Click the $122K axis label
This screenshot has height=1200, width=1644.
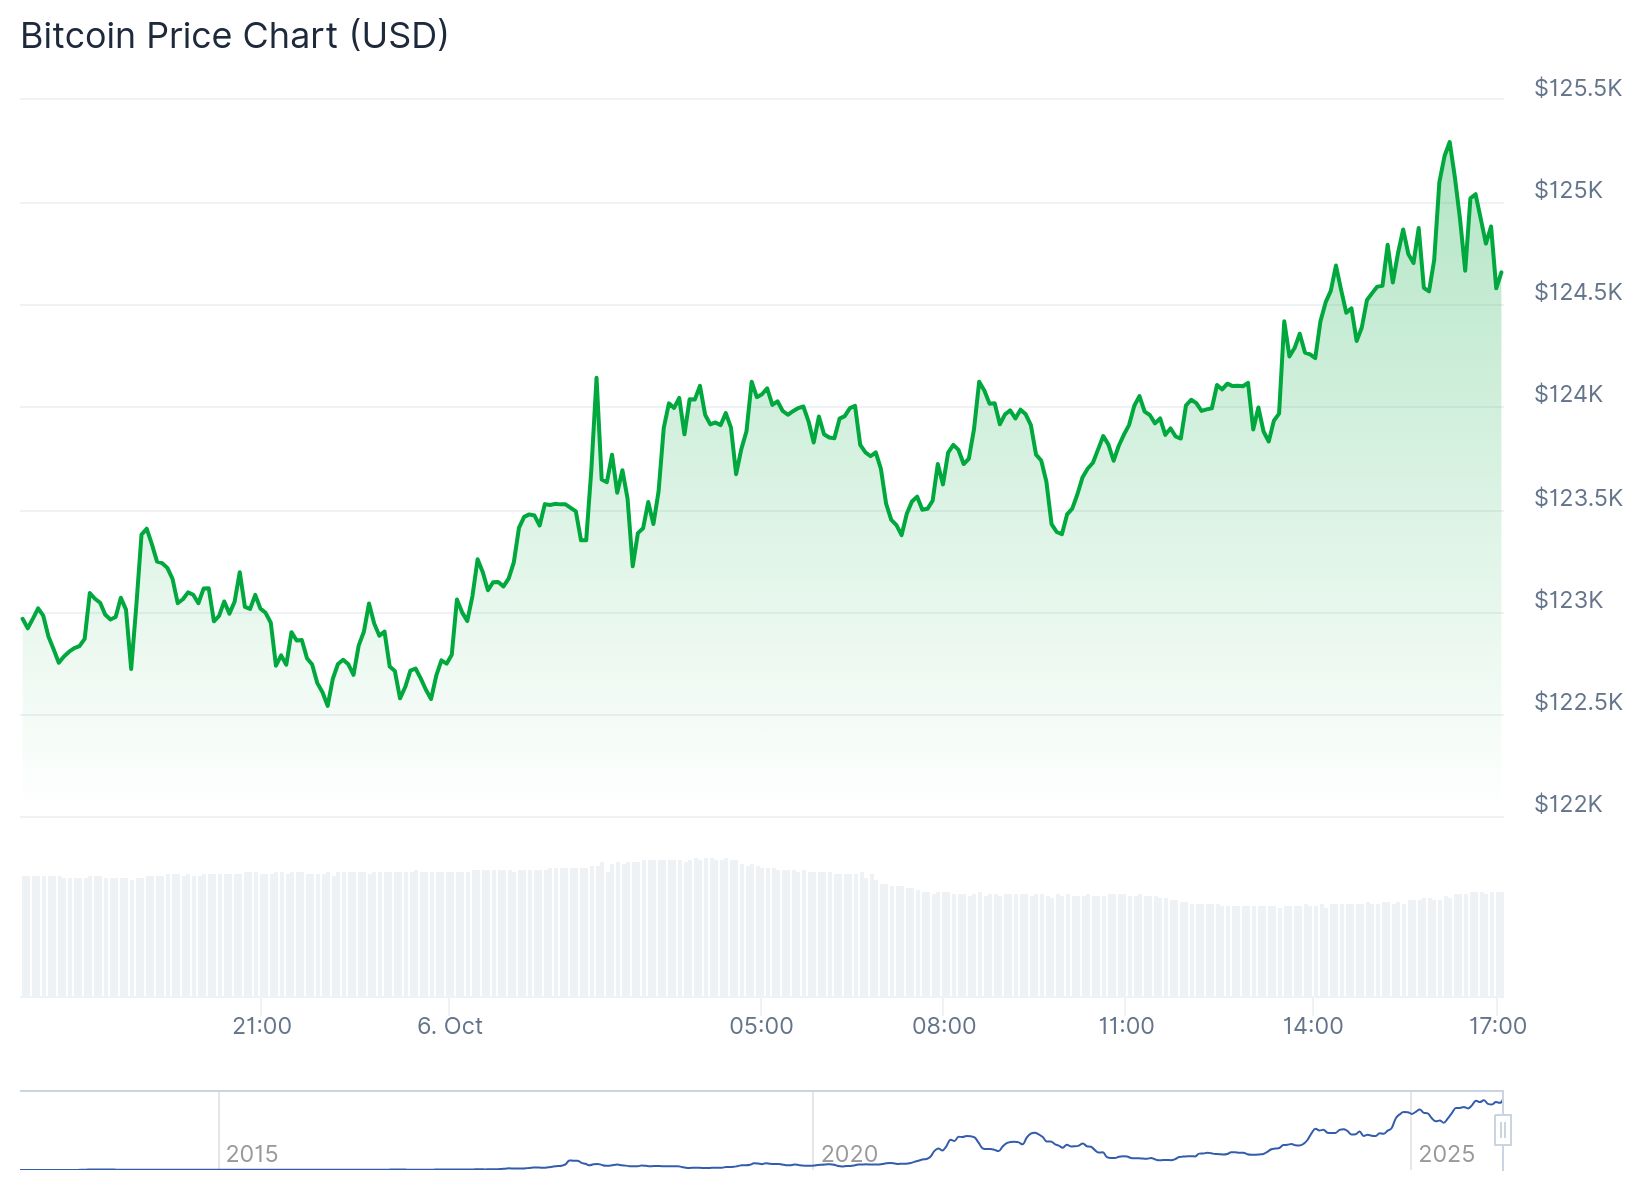1567,804
